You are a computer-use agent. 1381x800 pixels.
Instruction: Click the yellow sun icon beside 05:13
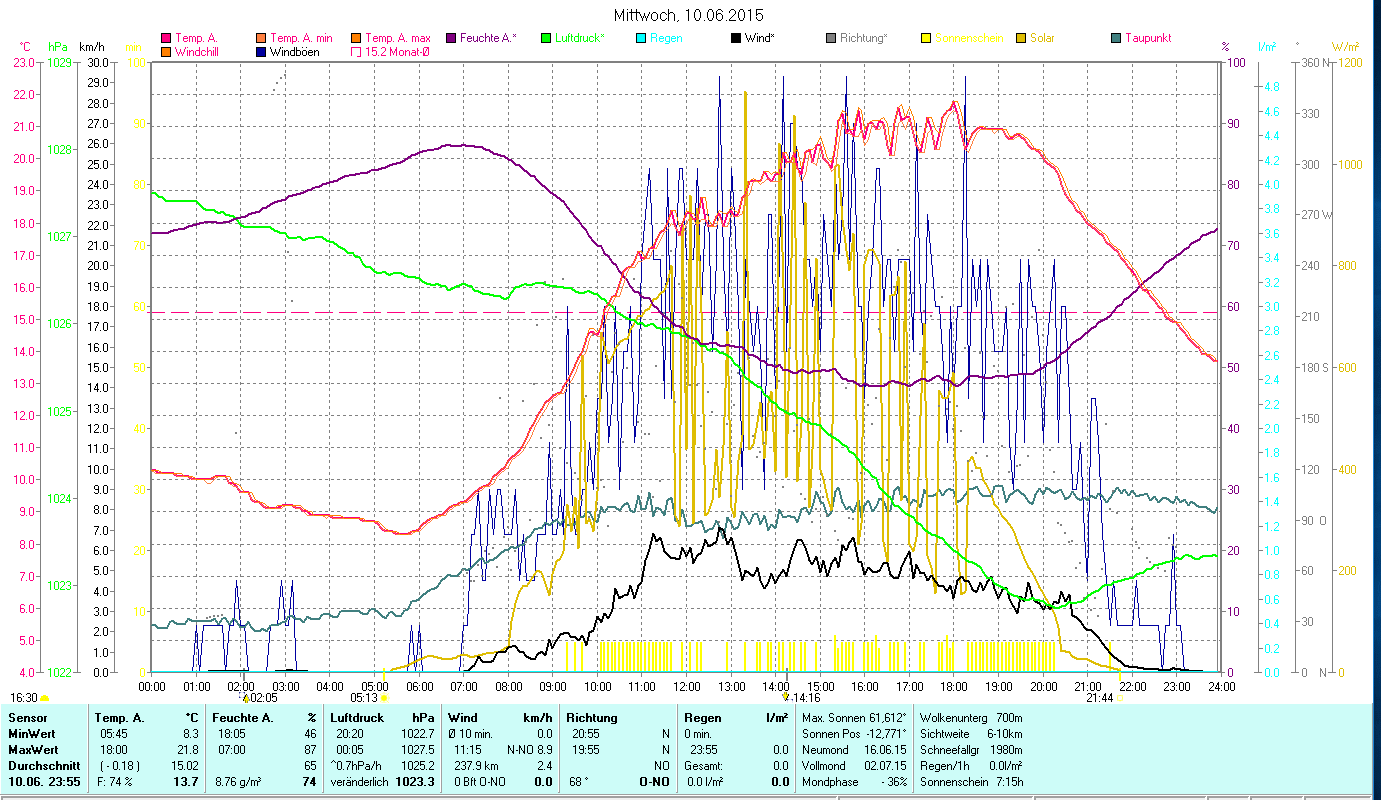click(x=384, y=698)
